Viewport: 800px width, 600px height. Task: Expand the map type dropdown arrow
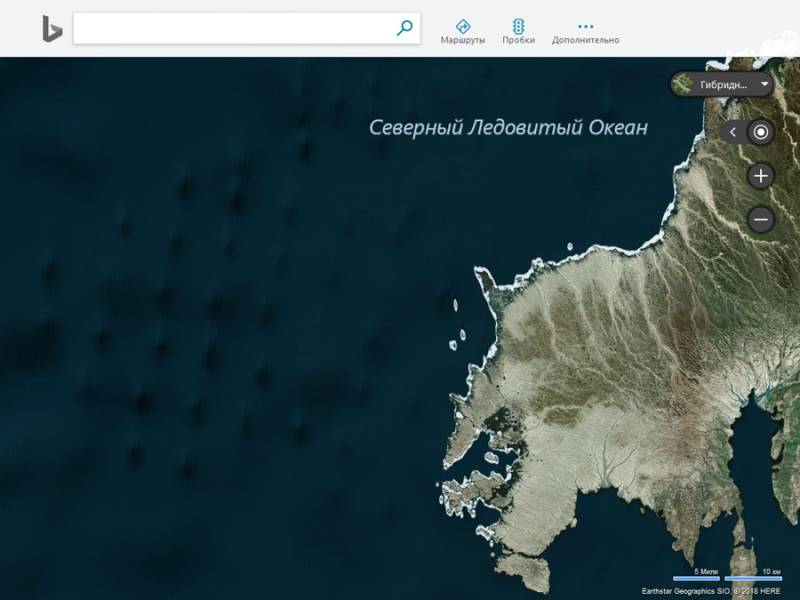click(x=764, y=84)
